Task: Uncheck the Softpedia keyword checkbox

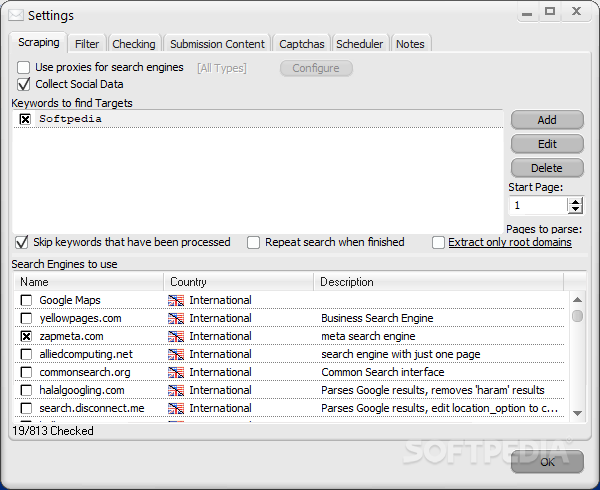Action: point(25,119)
